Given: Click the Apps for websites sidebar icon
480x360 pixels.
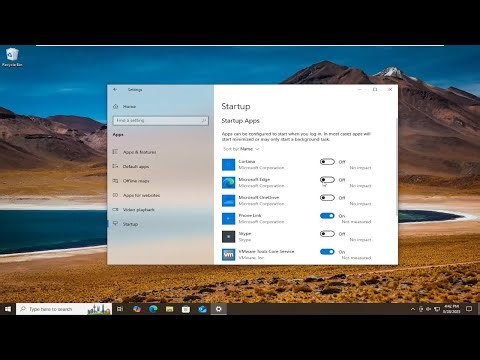Looking at the screenshot, I should 115,195.
